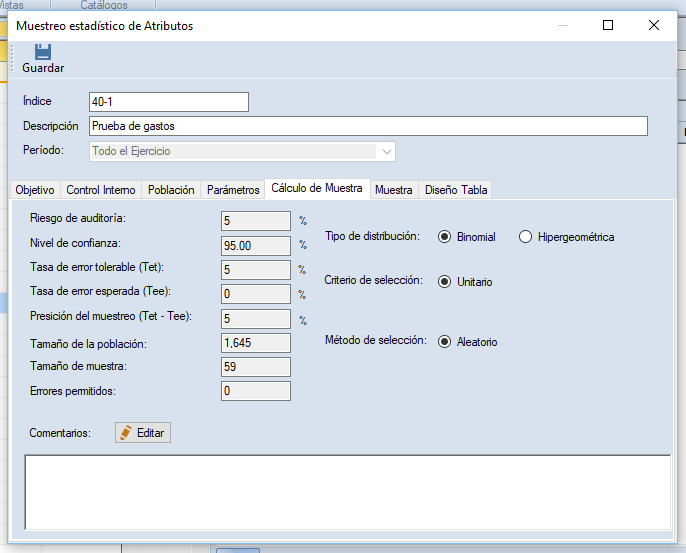Close the Muestreo estadístico de Atributos window
The width and height of the screenshot is (686, 553).
click(x=654, y=26)
